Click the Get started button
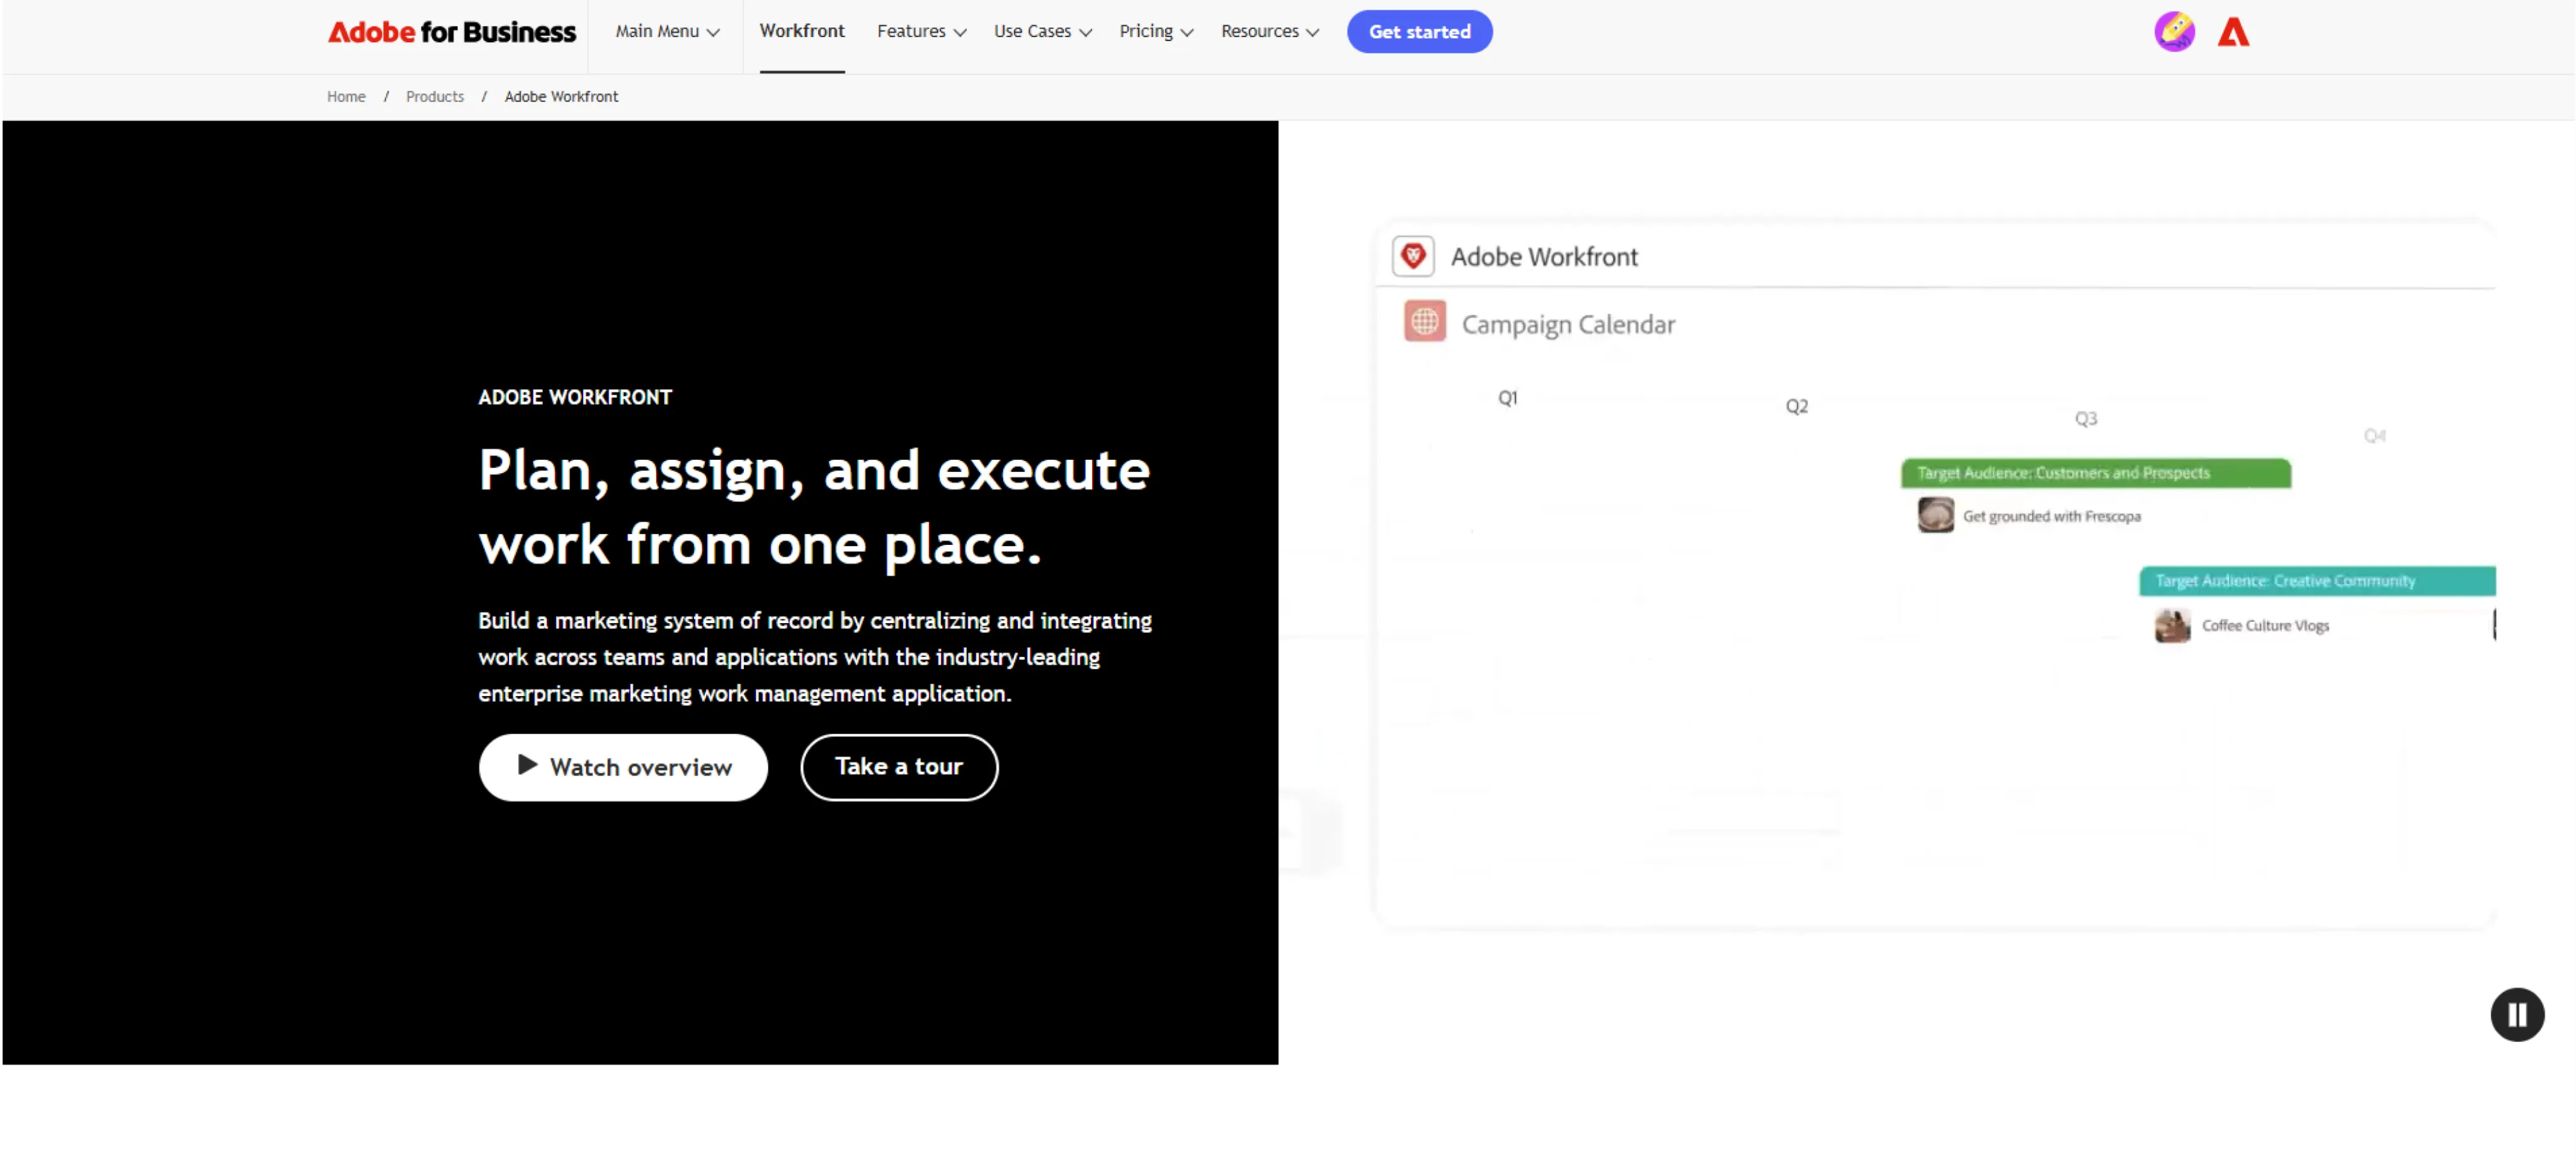2576x1168 pixels. coord(1419,31)
